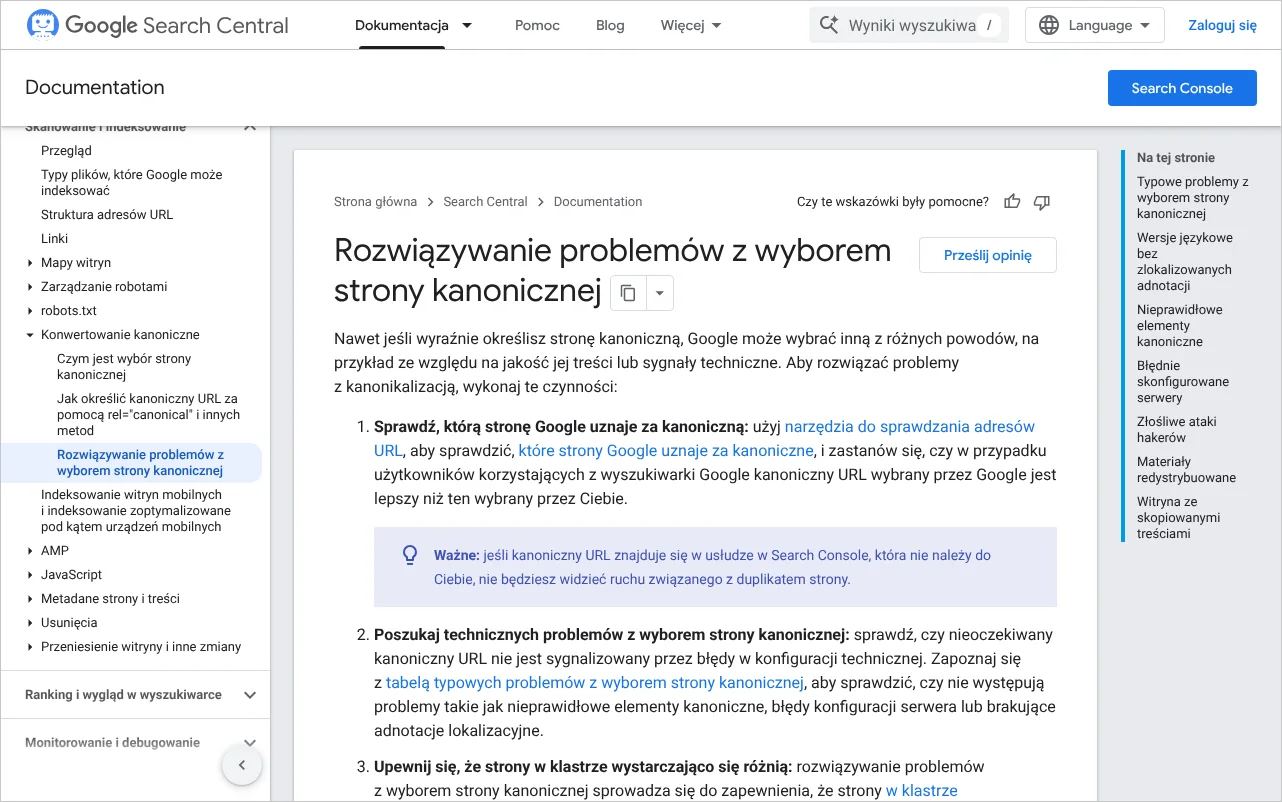Open Metadane strony i treści item
Image resolution: width=1282 pixels, height=802 pixels.
[x=110, y=599]
